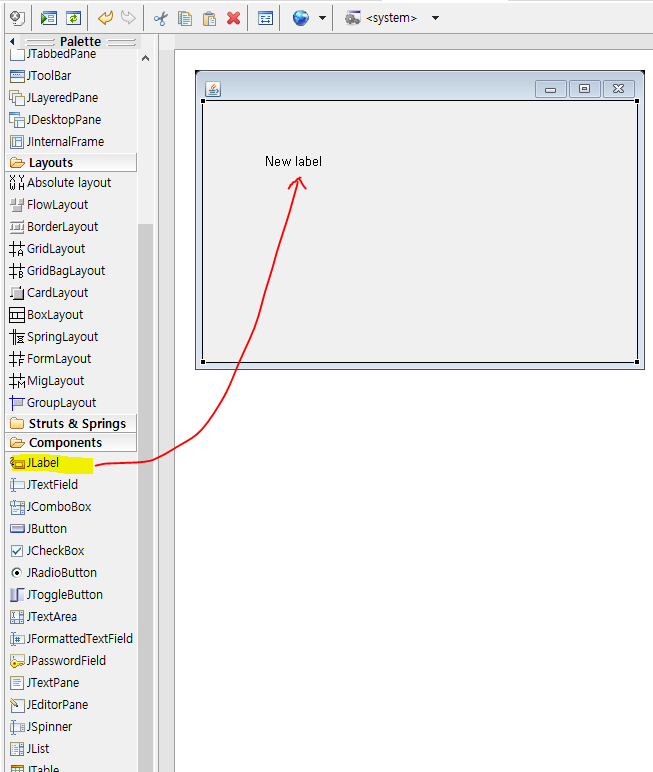Select JList component in palette
Screen dimensions: 653x772
[x=30, y=749]
